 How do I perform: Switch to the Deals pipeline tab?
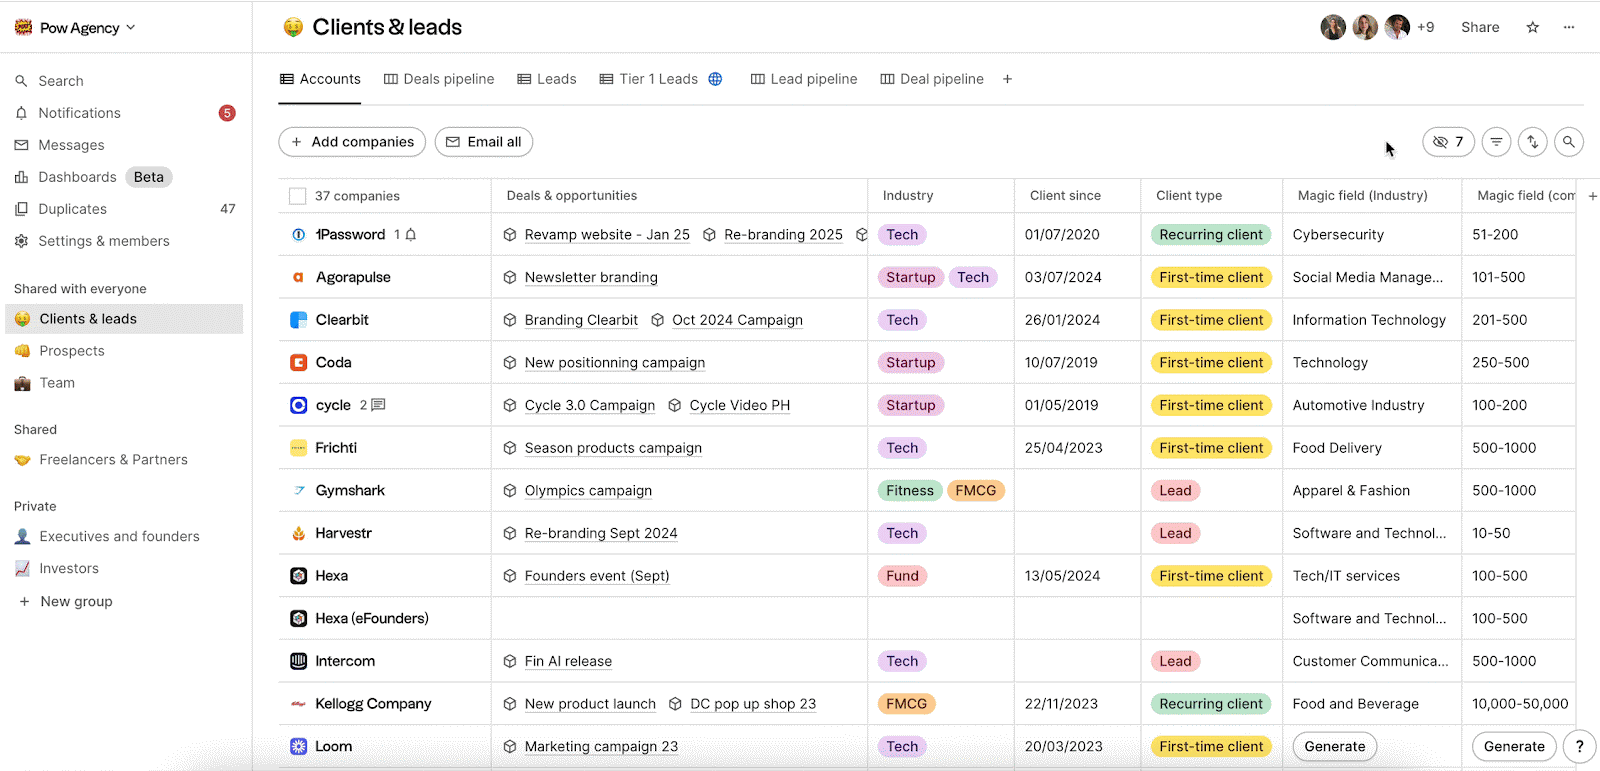[439, 79]
